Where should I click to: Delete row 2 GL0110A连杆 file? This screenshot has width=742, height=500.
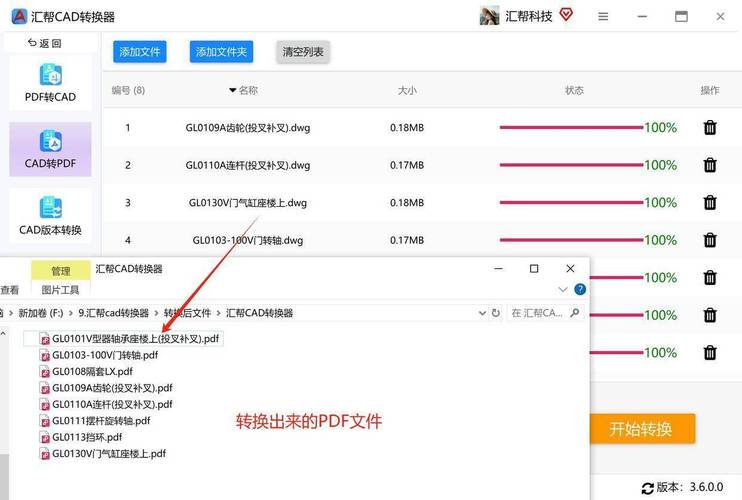coord(710,165)
